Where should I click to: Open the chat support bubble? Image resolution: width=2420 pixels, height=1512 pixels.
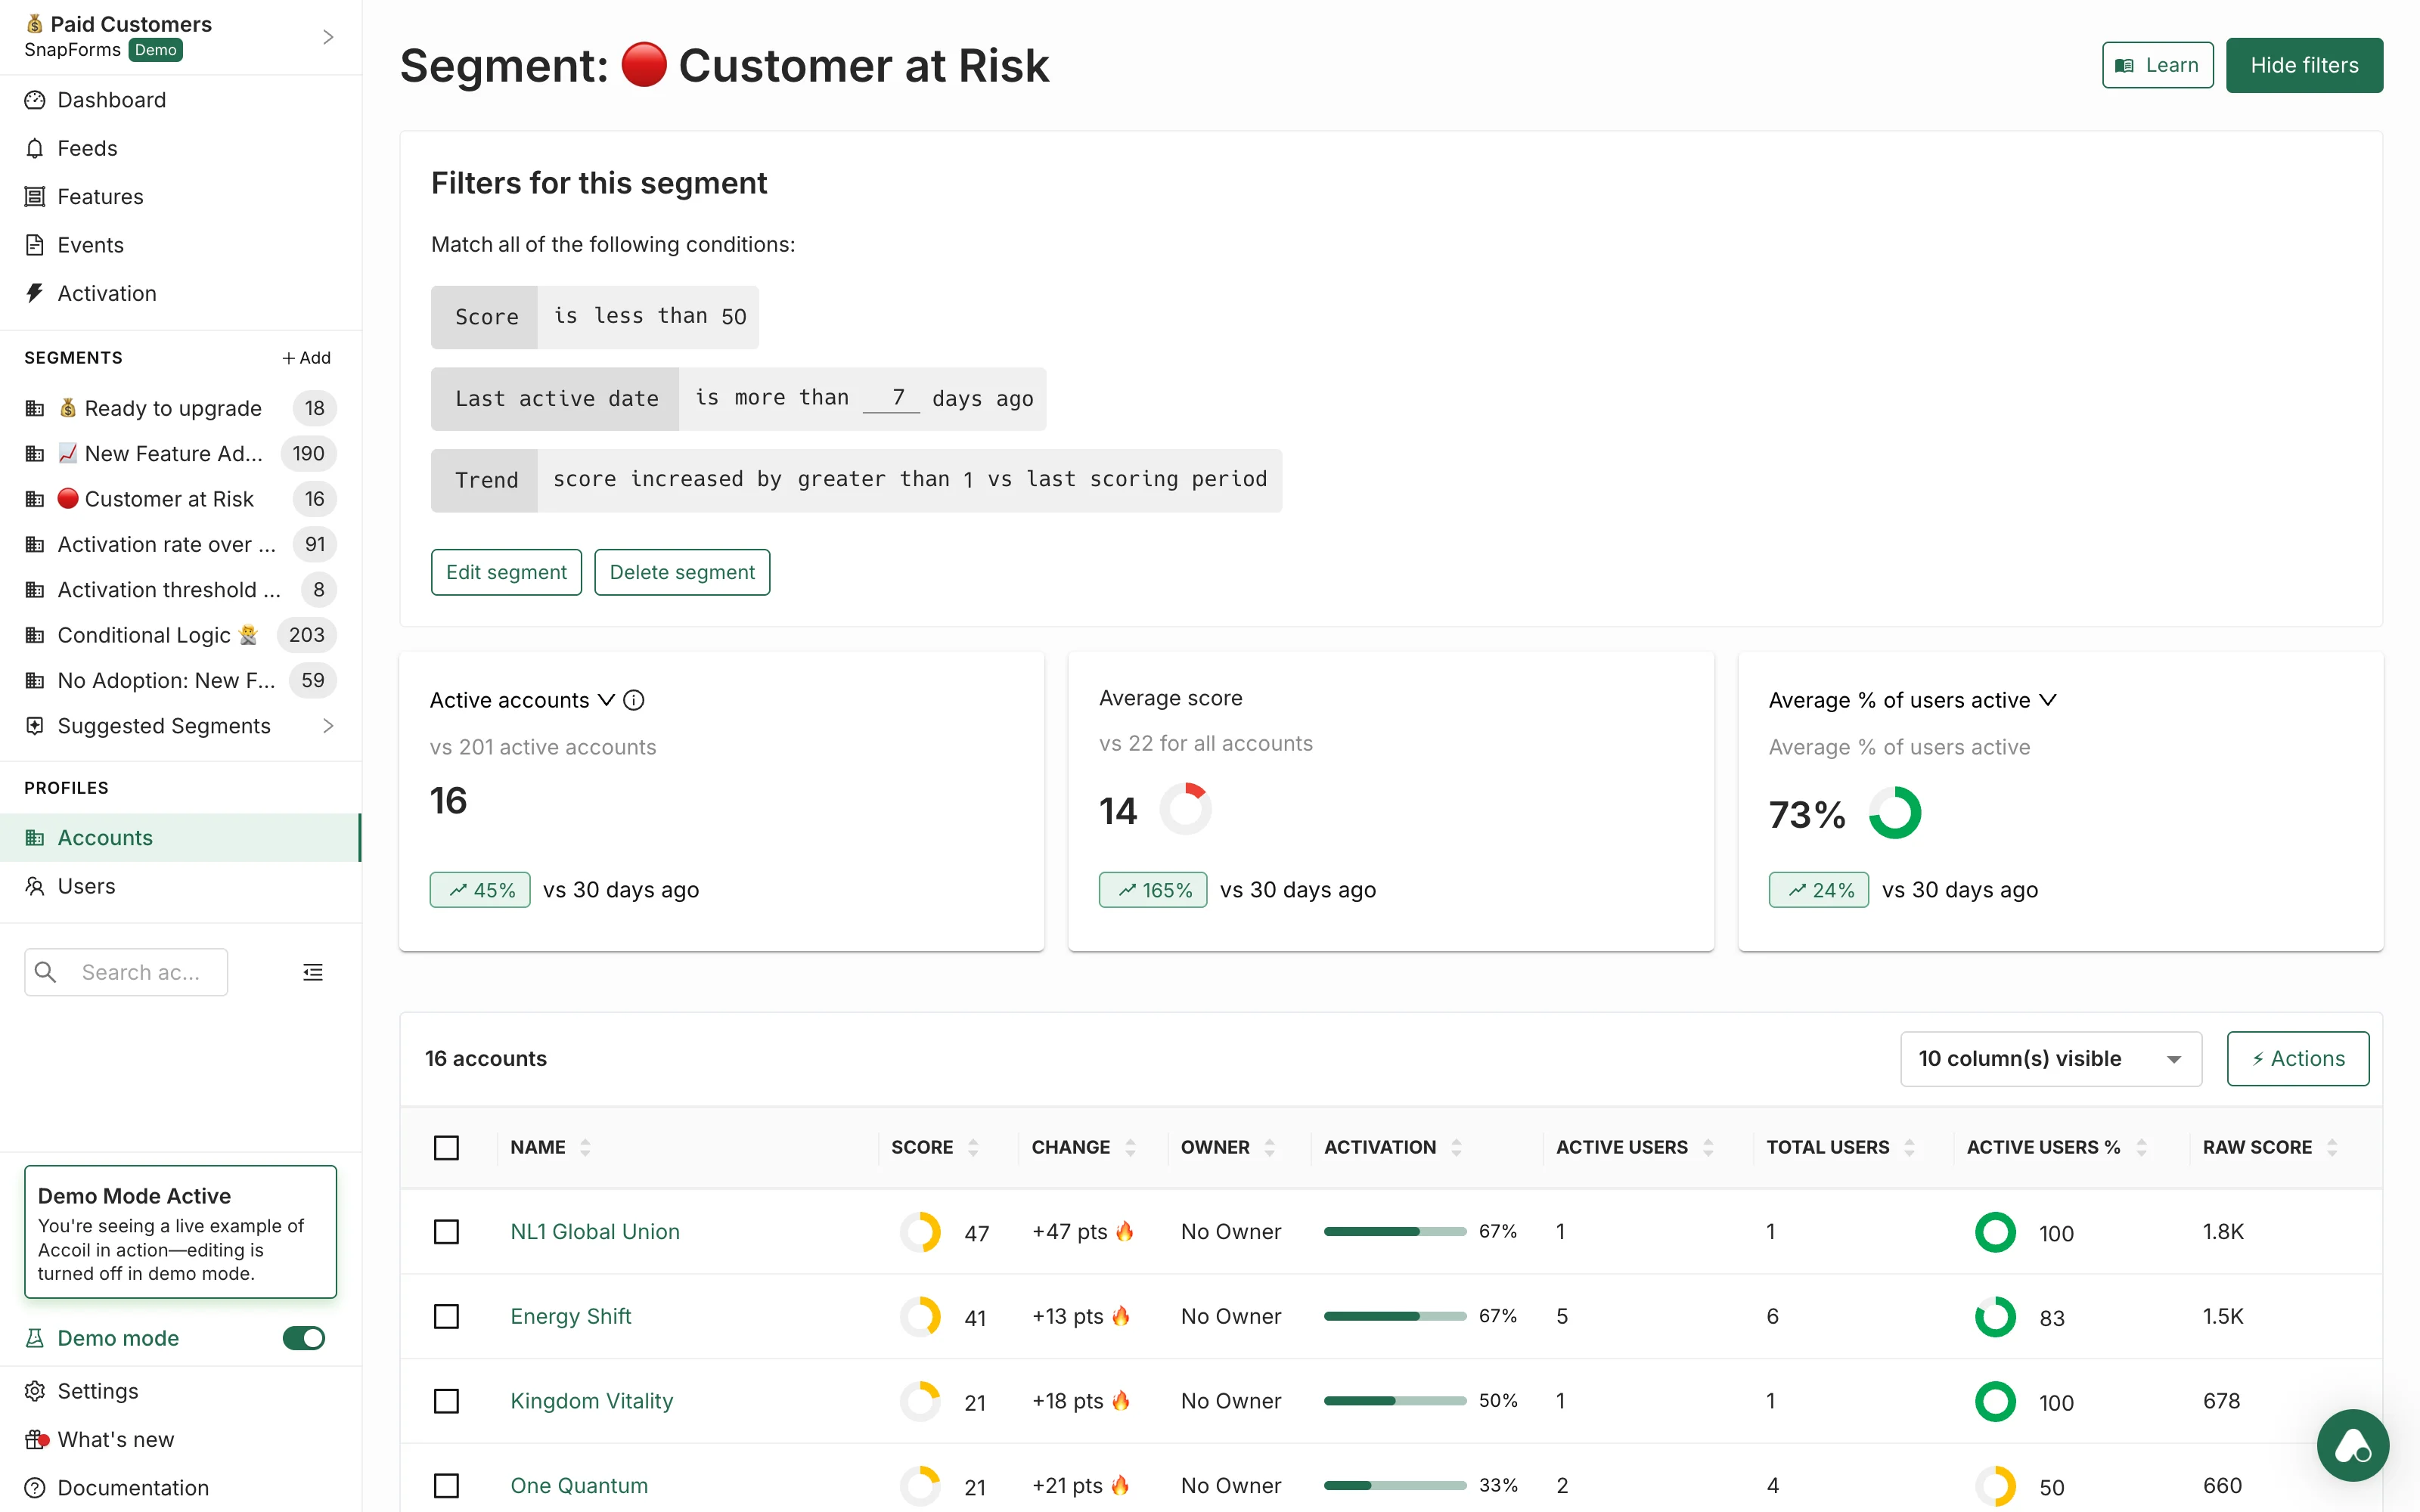pos(2352,1445)
